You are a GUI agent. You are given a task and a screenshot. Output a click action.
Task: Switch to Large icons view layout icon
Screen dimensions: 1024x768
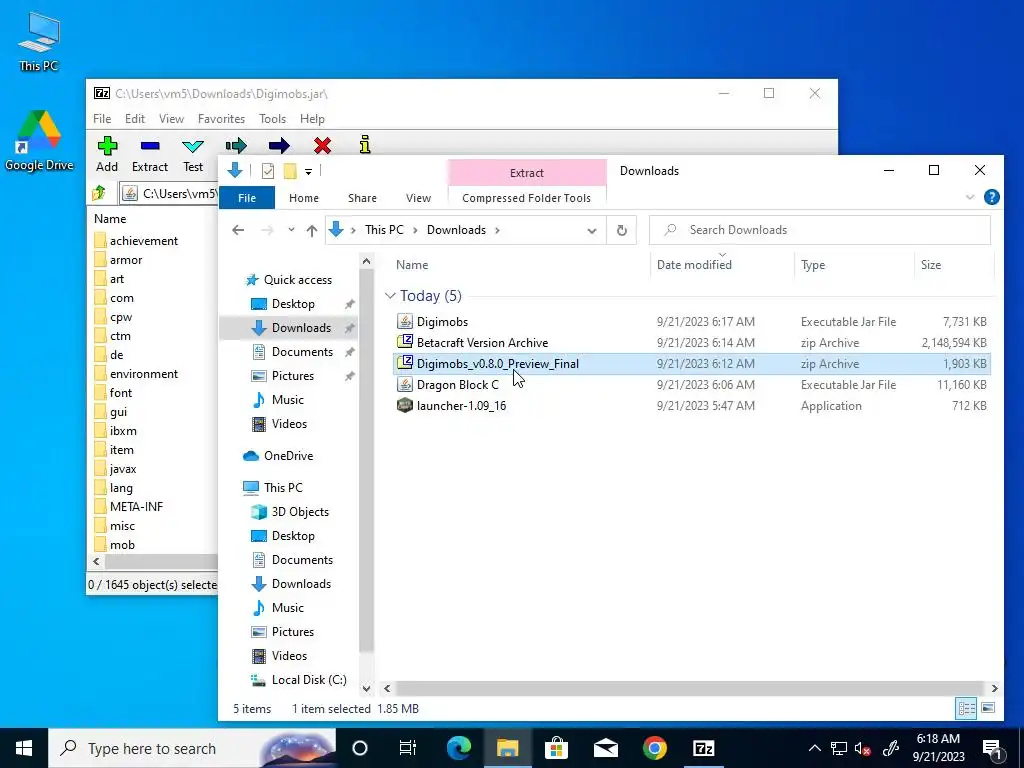coord(988,708)
